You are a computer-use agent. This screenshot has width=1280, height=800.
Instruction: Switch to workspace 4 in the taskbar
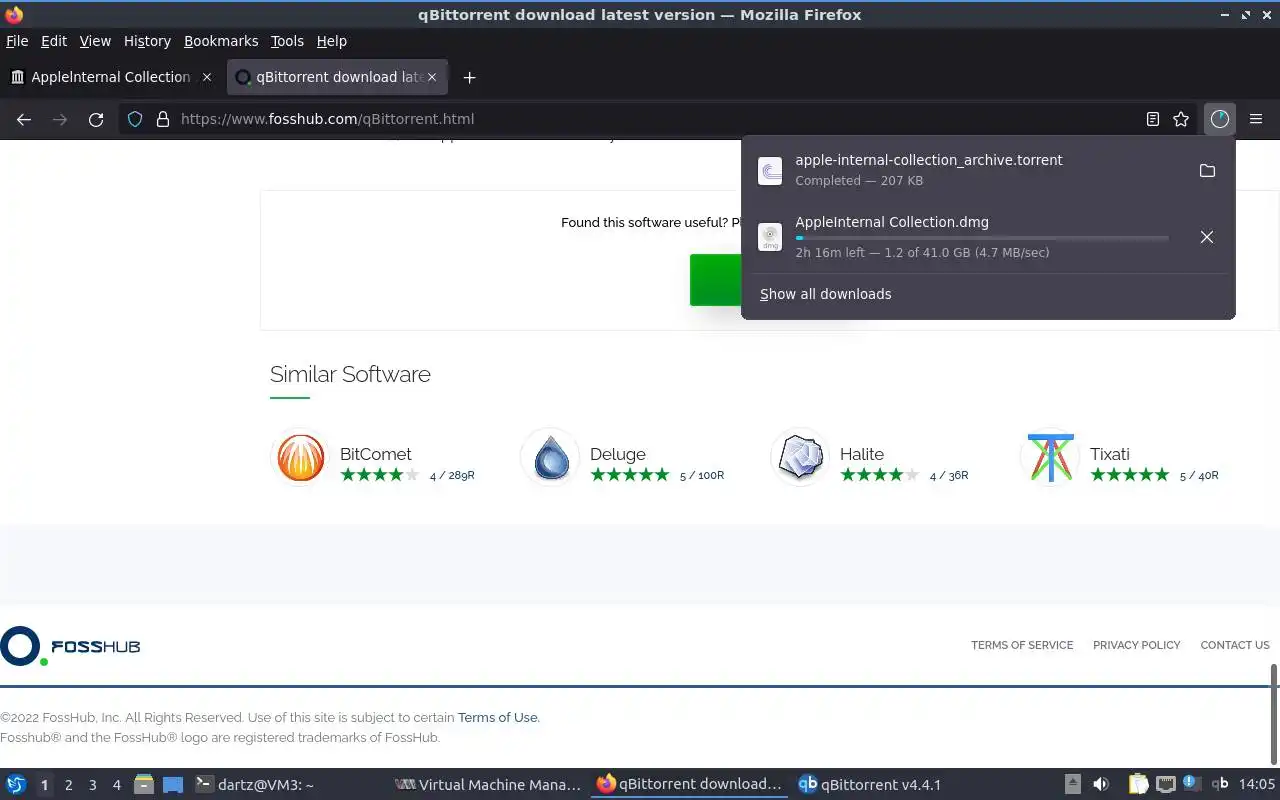116,785
